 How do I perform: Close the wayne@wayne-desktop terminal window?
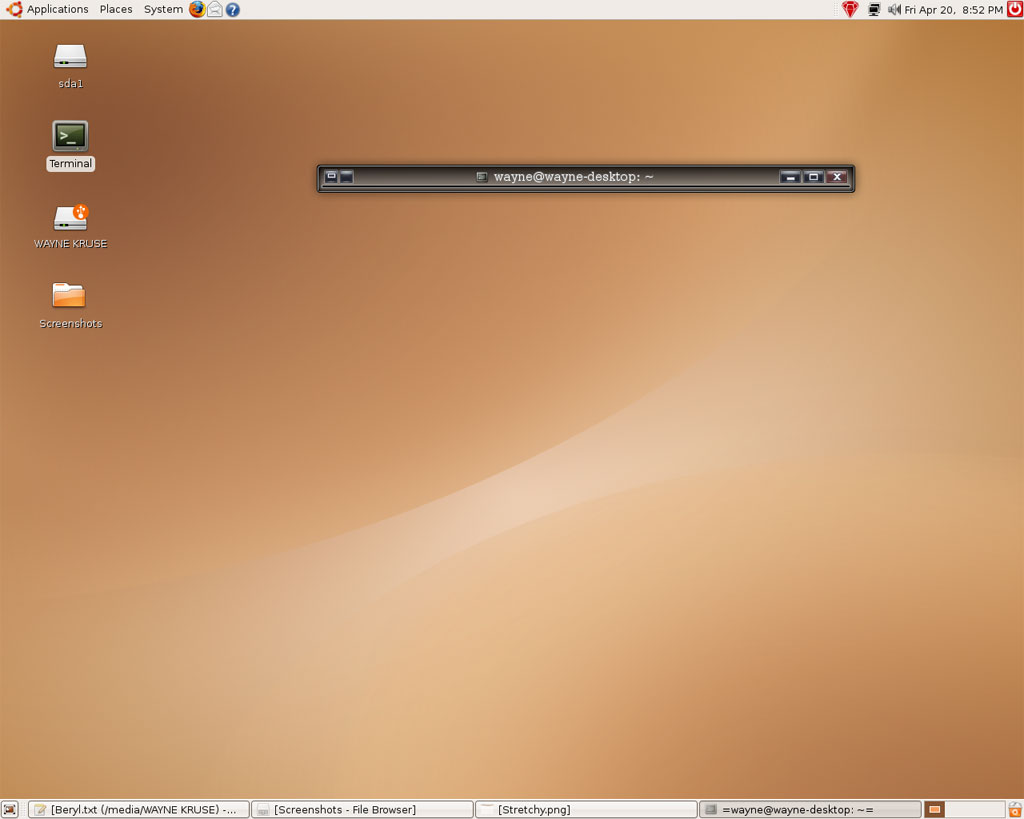837,177
